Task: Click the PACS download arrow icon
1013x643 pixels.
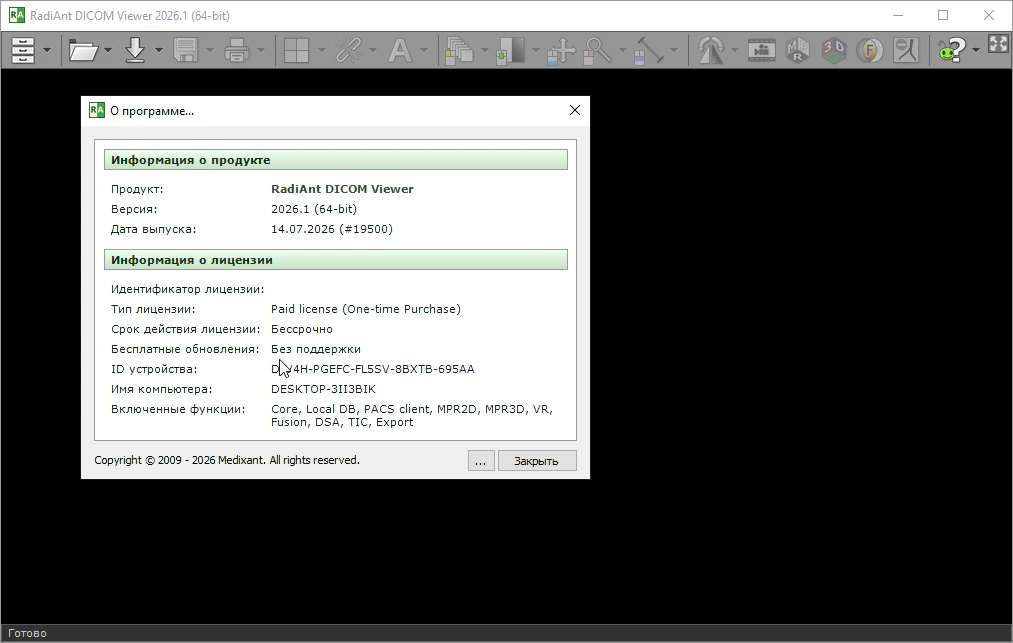Action: [135, 50]
